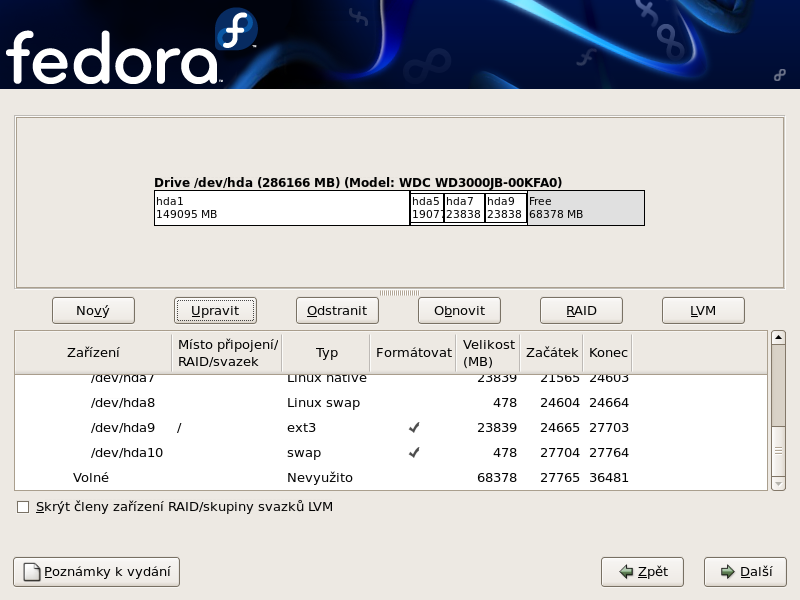Click size "23839" in the /dev/hda9 row
The image size is (800, 600).
497,428
